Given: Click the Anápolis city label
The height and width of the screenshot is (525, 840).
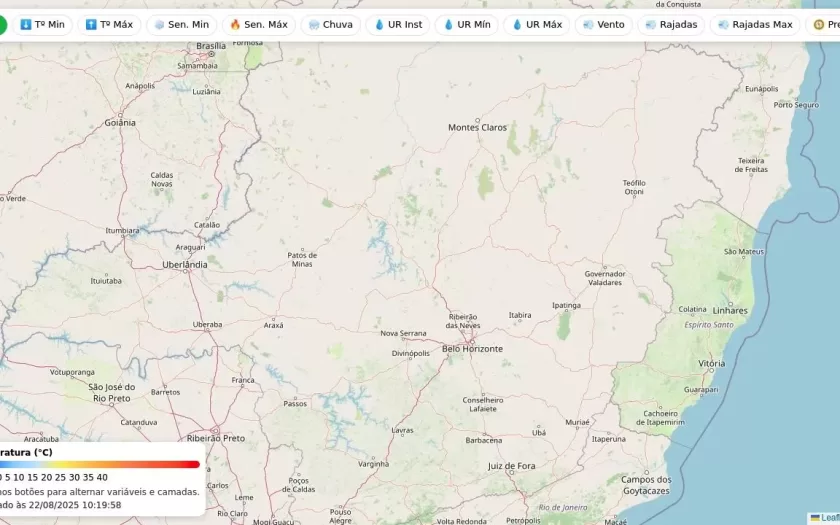Looking at the screenshot, I should (x=140, y=86).
